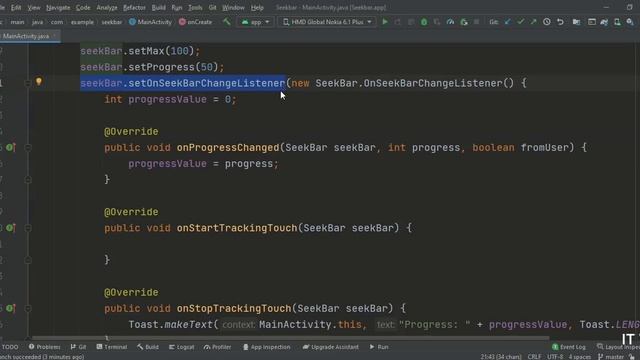Open Run tool window at bottom
Image resolution: width=640 pixels, height=360 pixels.
379,347
